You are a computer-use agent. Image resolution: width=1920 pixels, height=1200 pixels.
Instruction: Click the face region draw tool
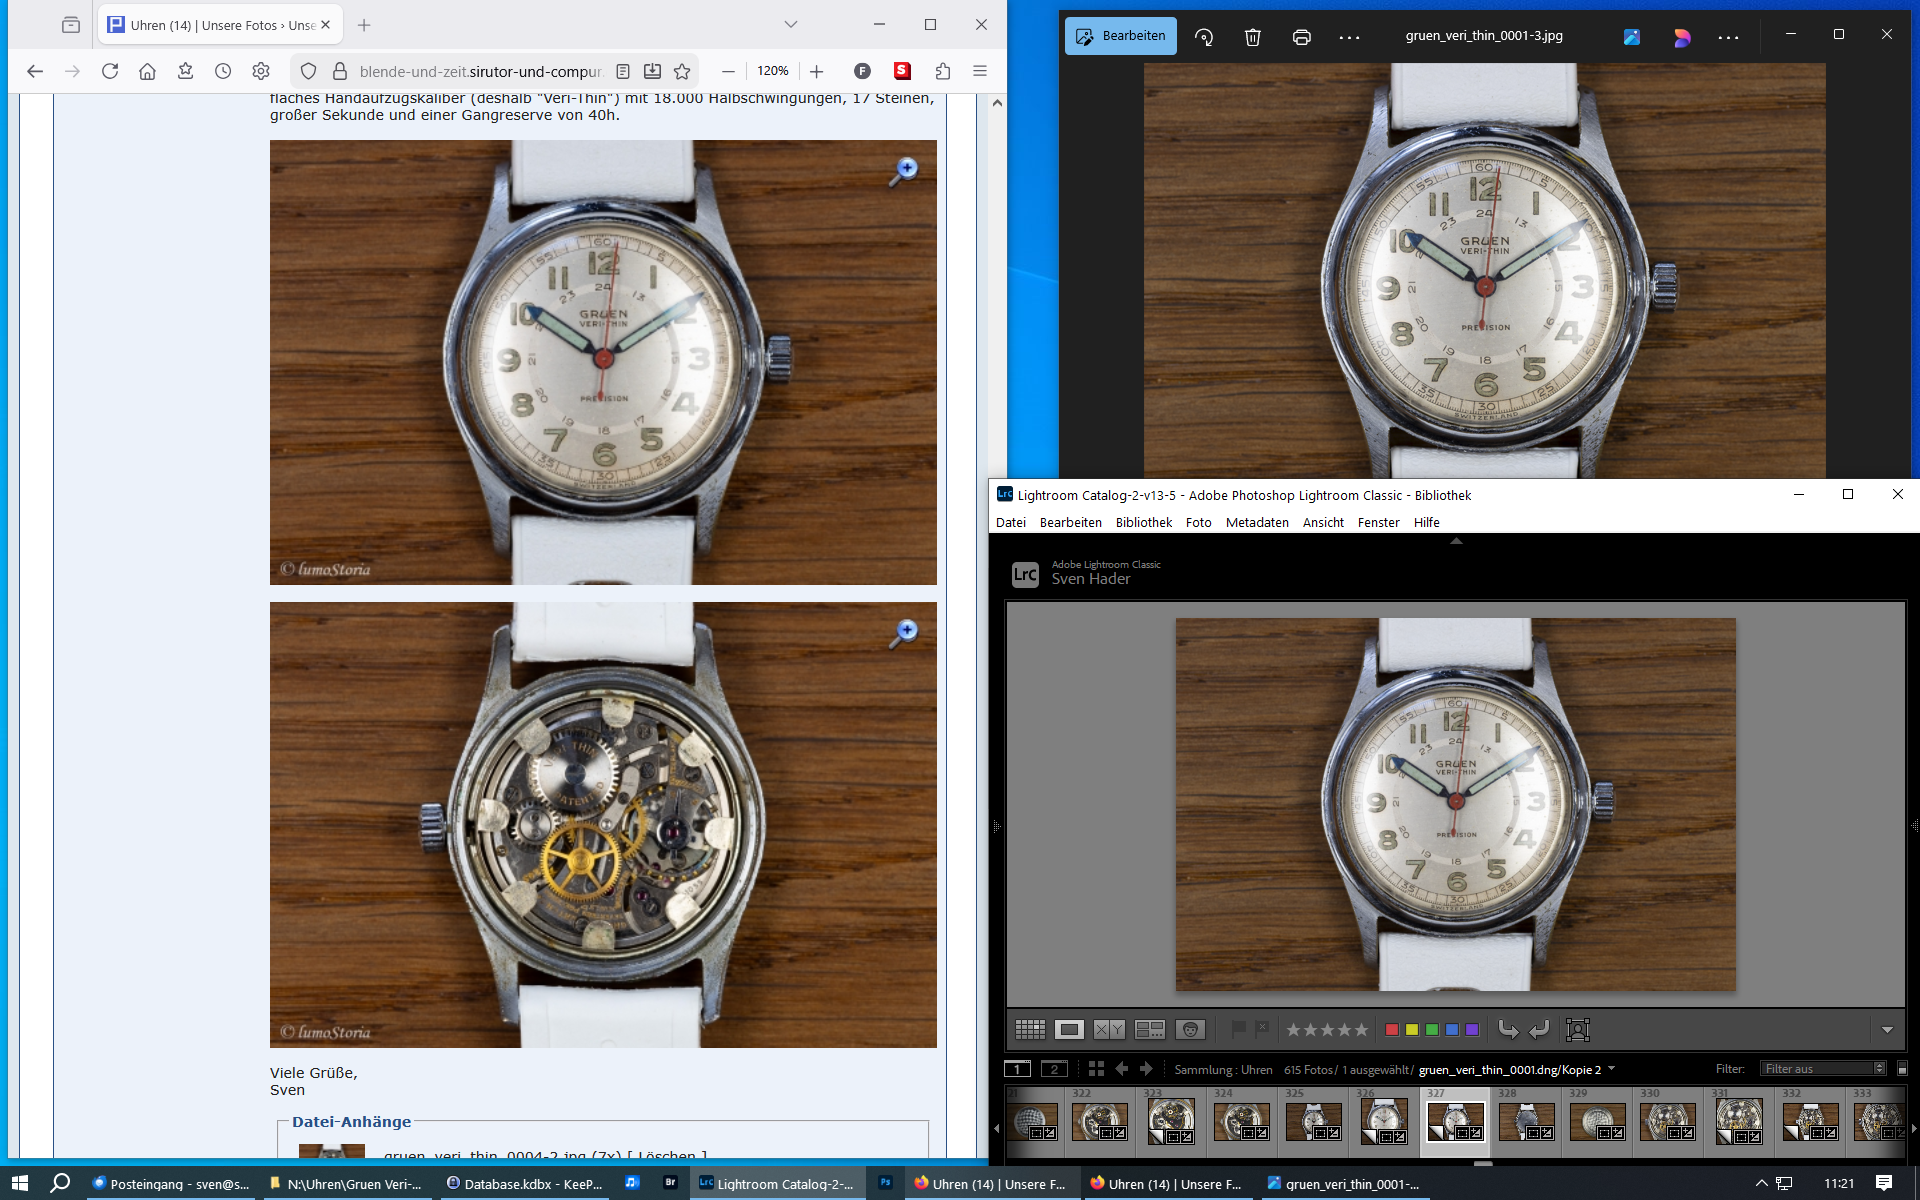click(x=1577, y=1029)
